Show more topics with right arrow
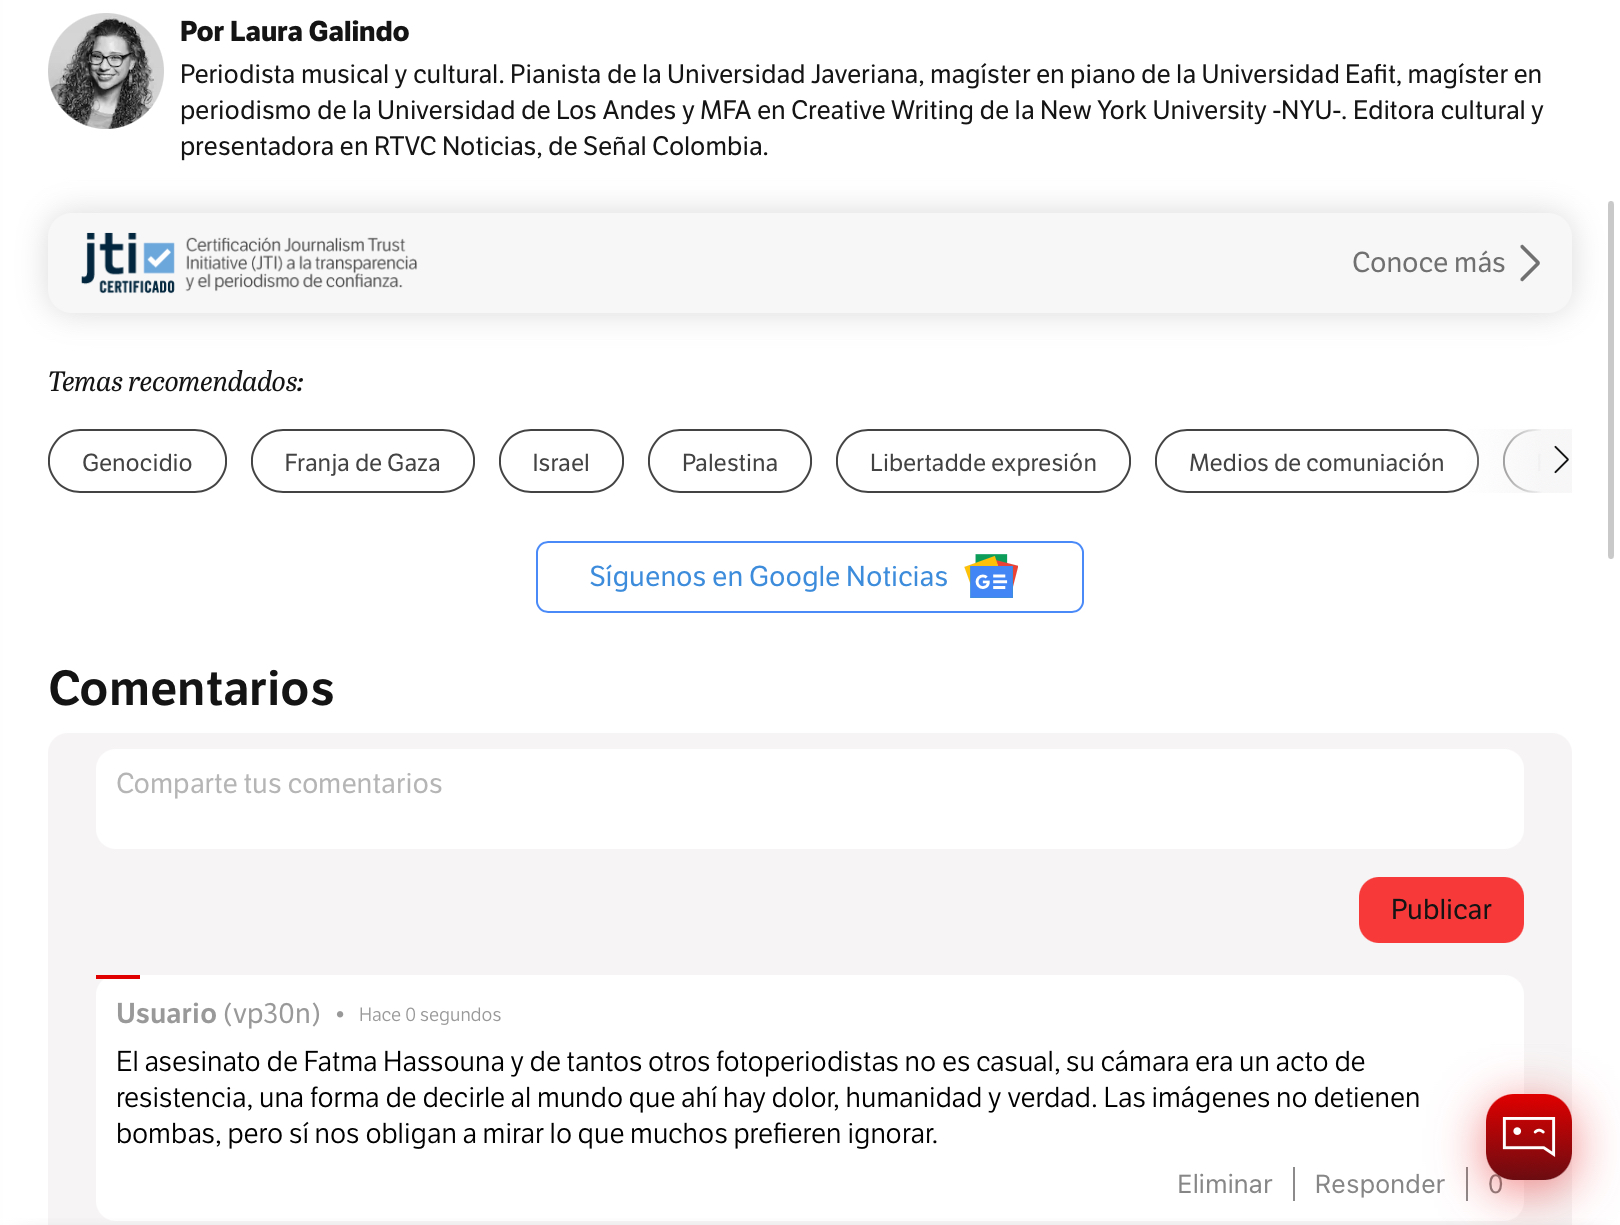 click(1560, 461)
